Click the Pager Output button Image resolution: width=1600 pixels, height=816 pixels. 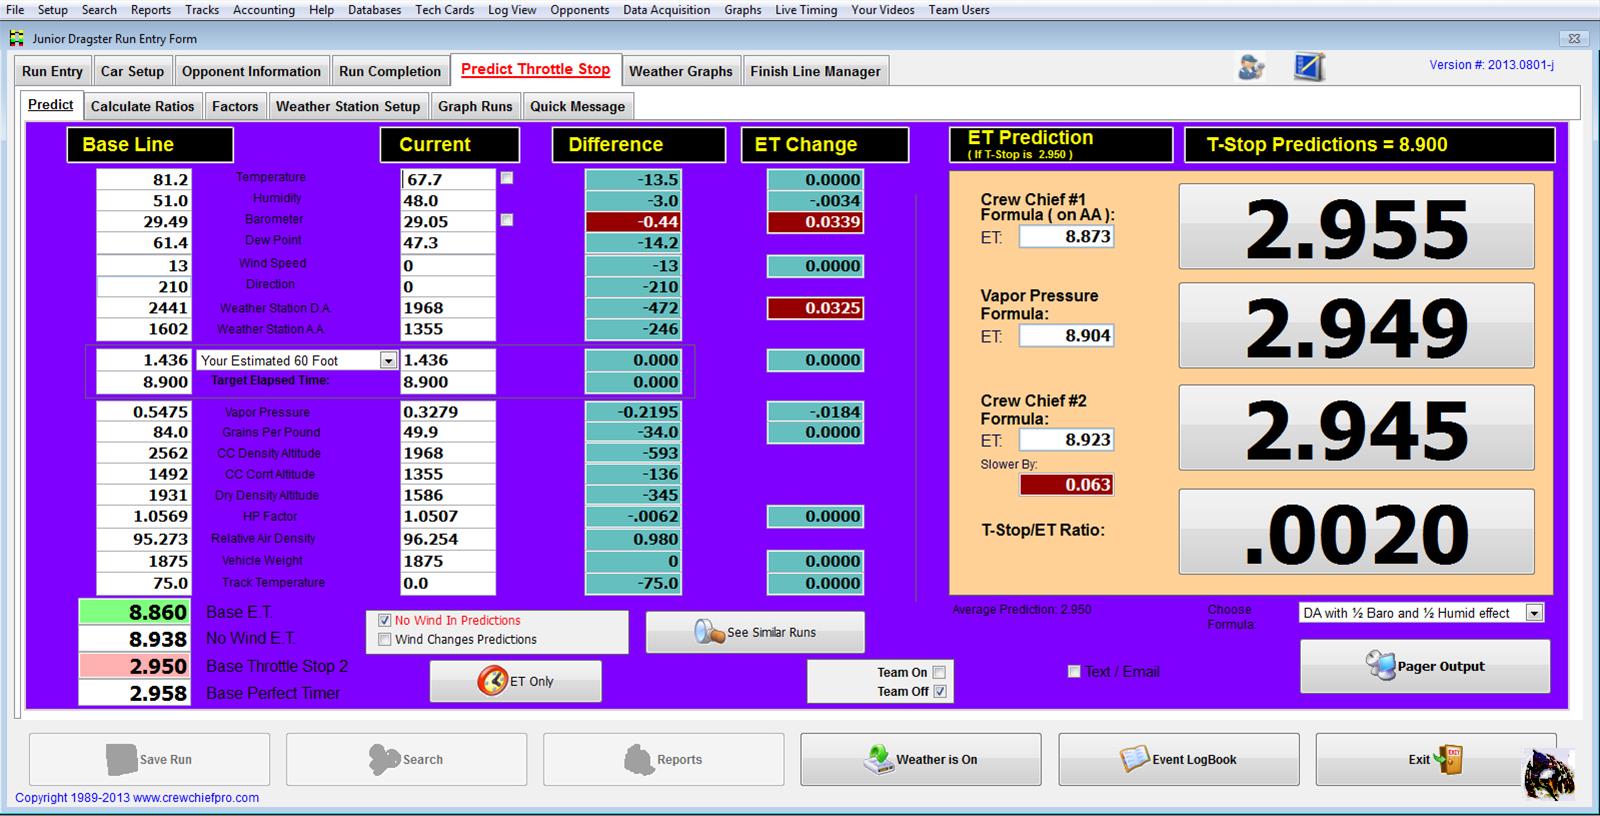tap(1425, 666)
